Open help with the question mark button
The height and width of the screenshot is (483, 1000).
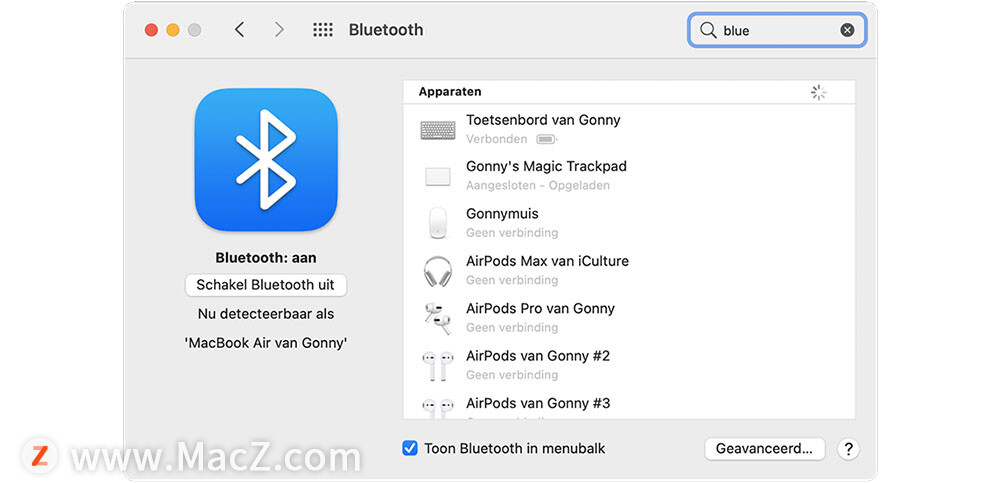tap(848, 449)
